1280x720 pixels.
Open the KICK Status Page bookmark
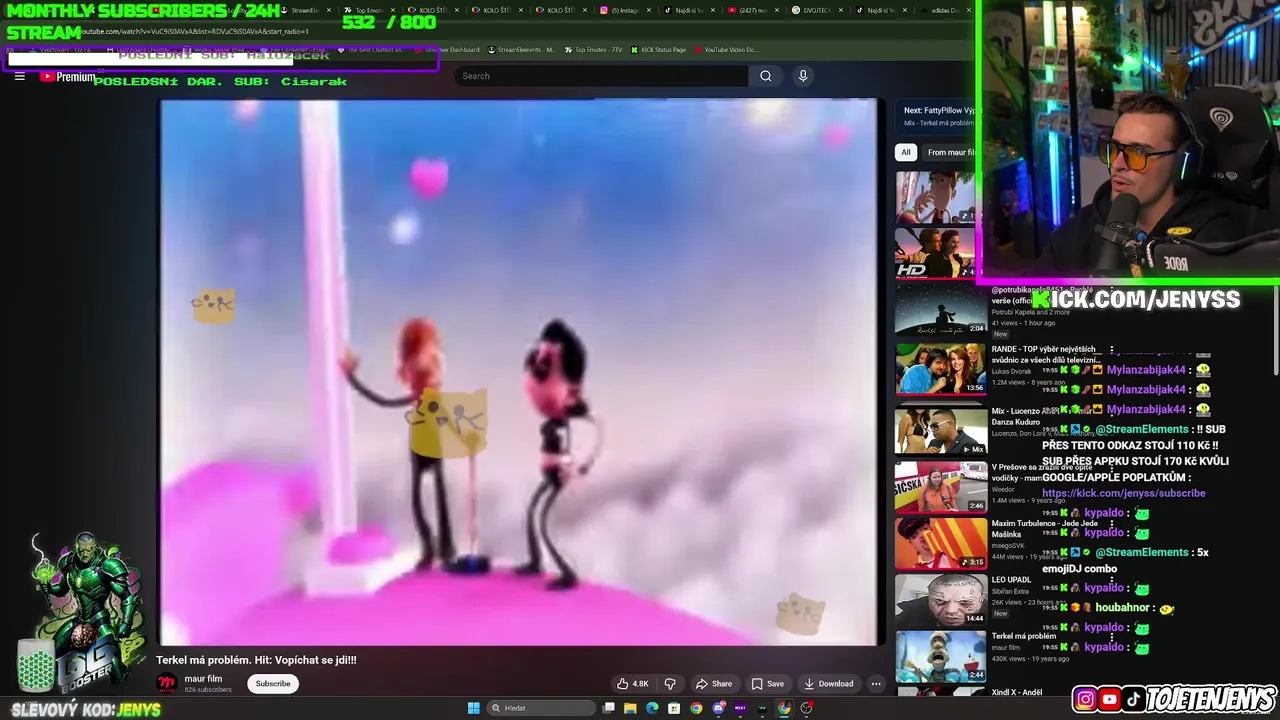[658, 50]
